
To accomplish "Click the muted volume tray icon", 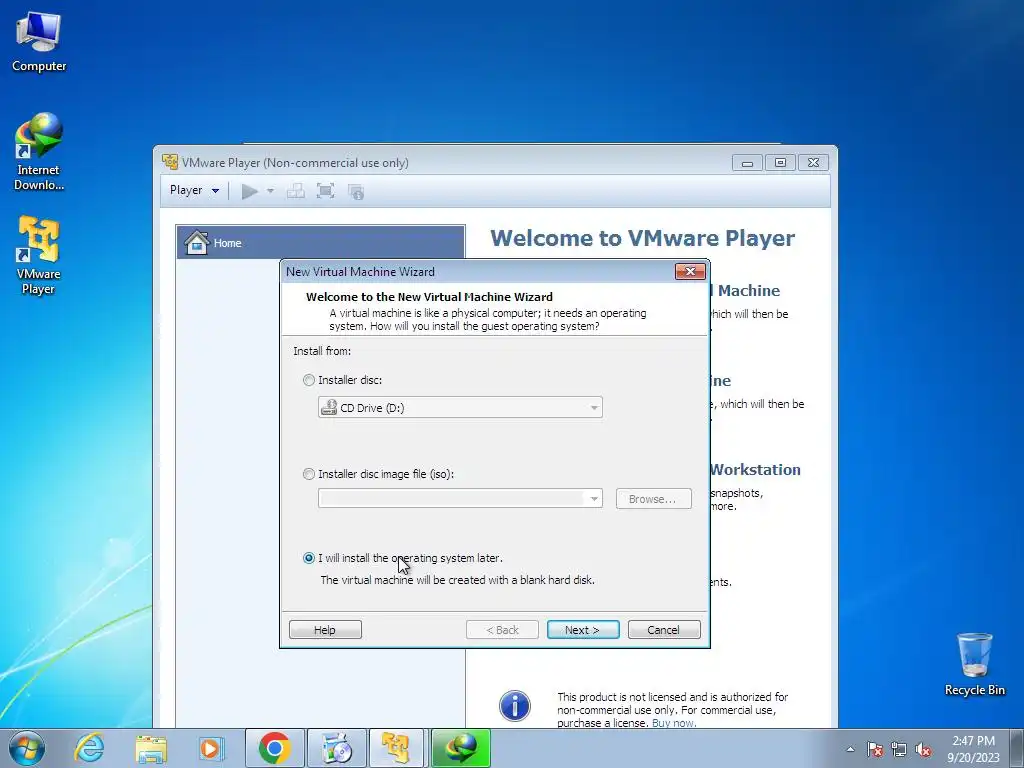I will coord(923,749).
